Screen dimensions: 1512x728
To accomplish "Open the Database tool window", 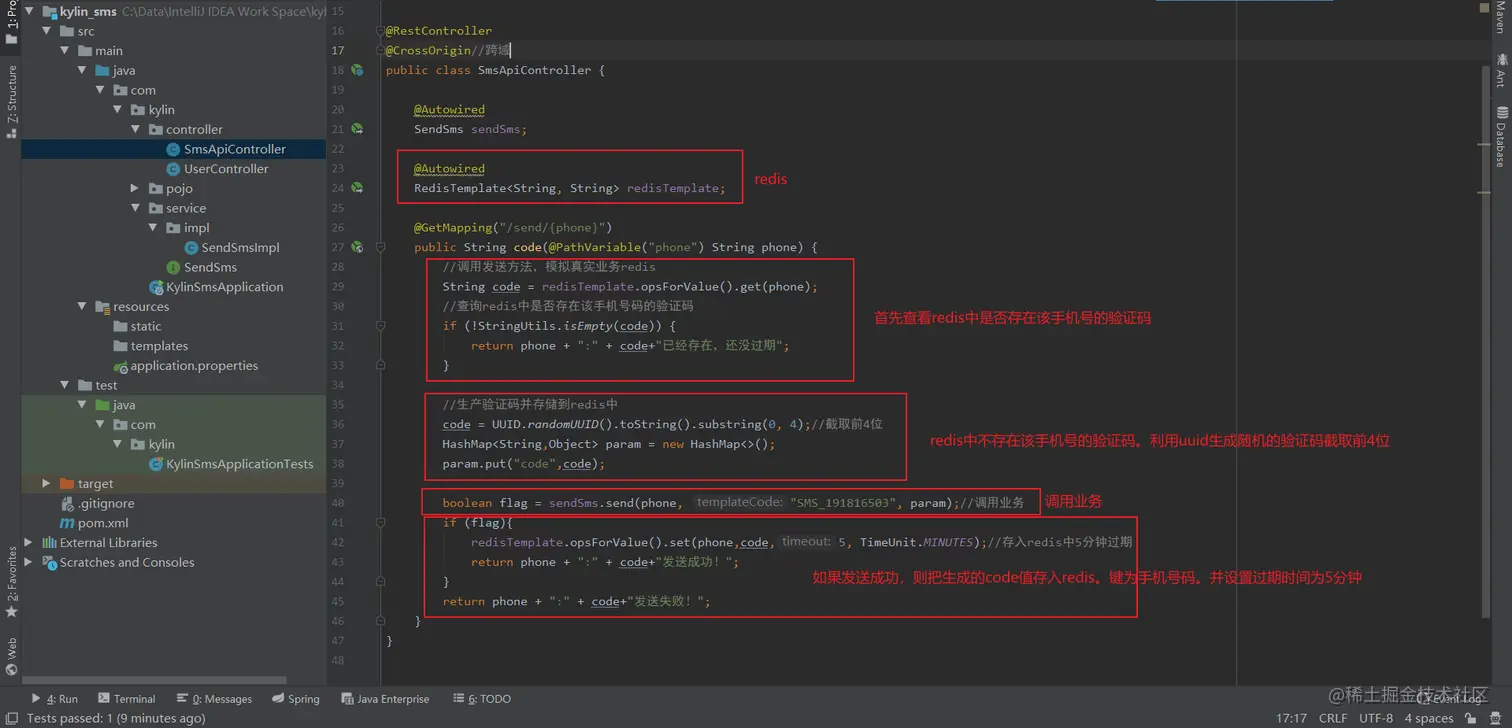I will [1500, 137].
